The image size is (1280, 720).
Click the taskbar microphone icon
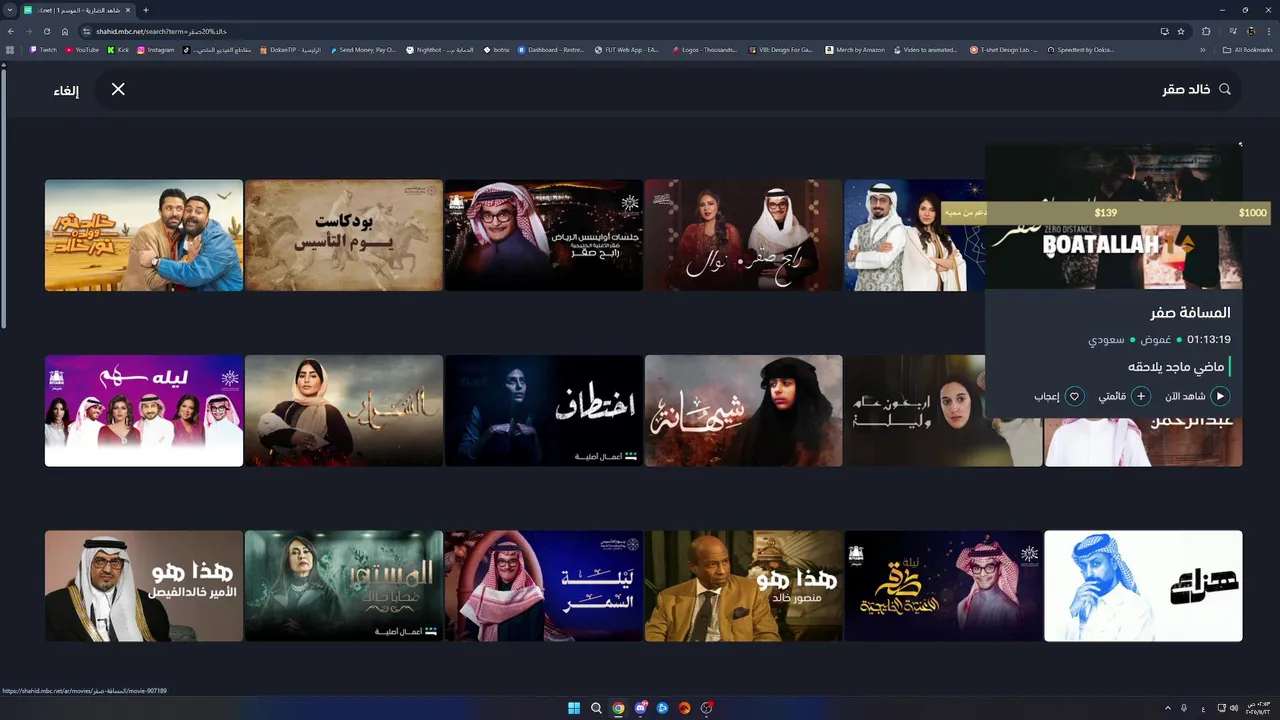coord(1184,708)
